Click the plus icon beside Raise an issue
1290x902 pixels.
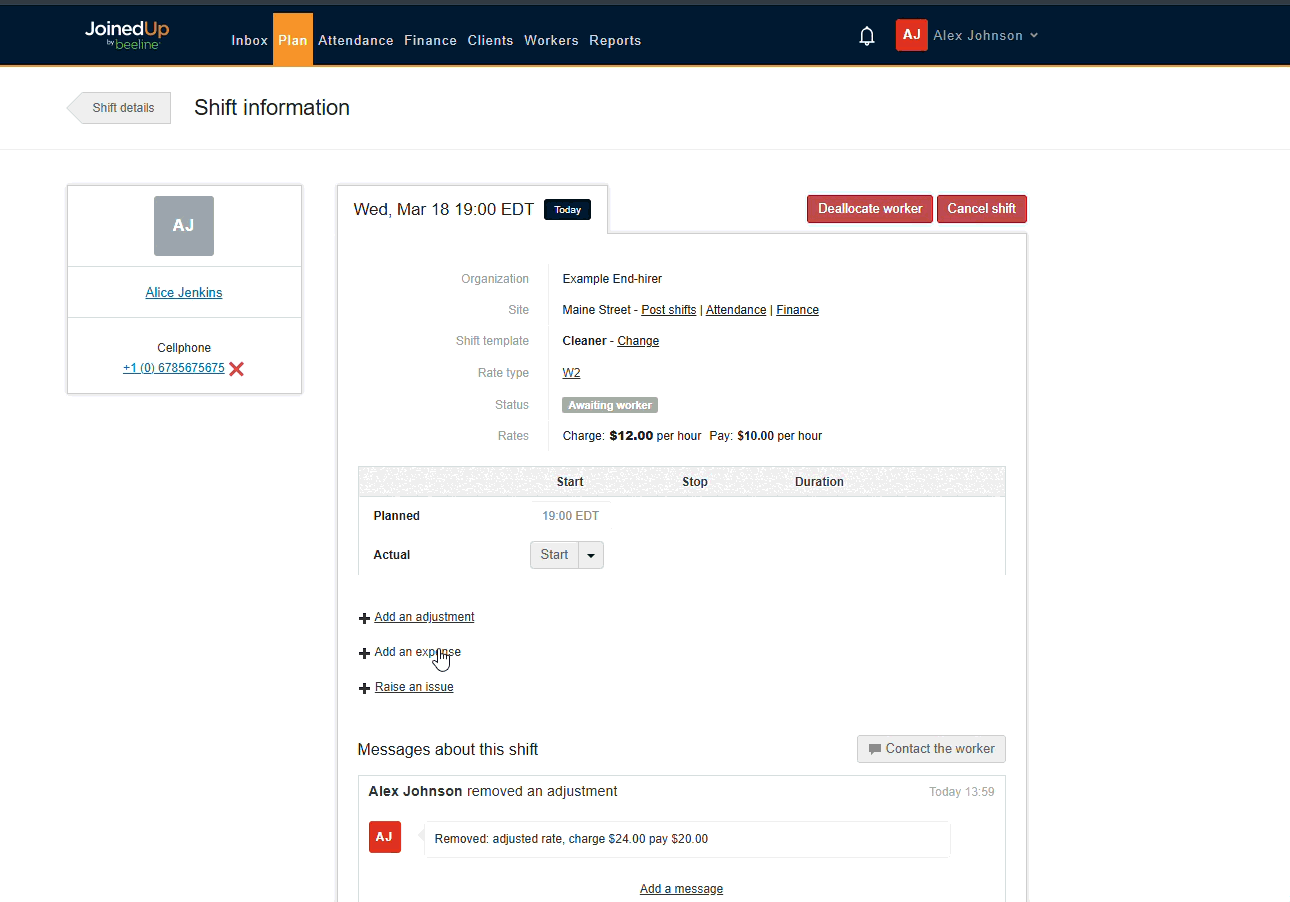click(x=364, y=687)
